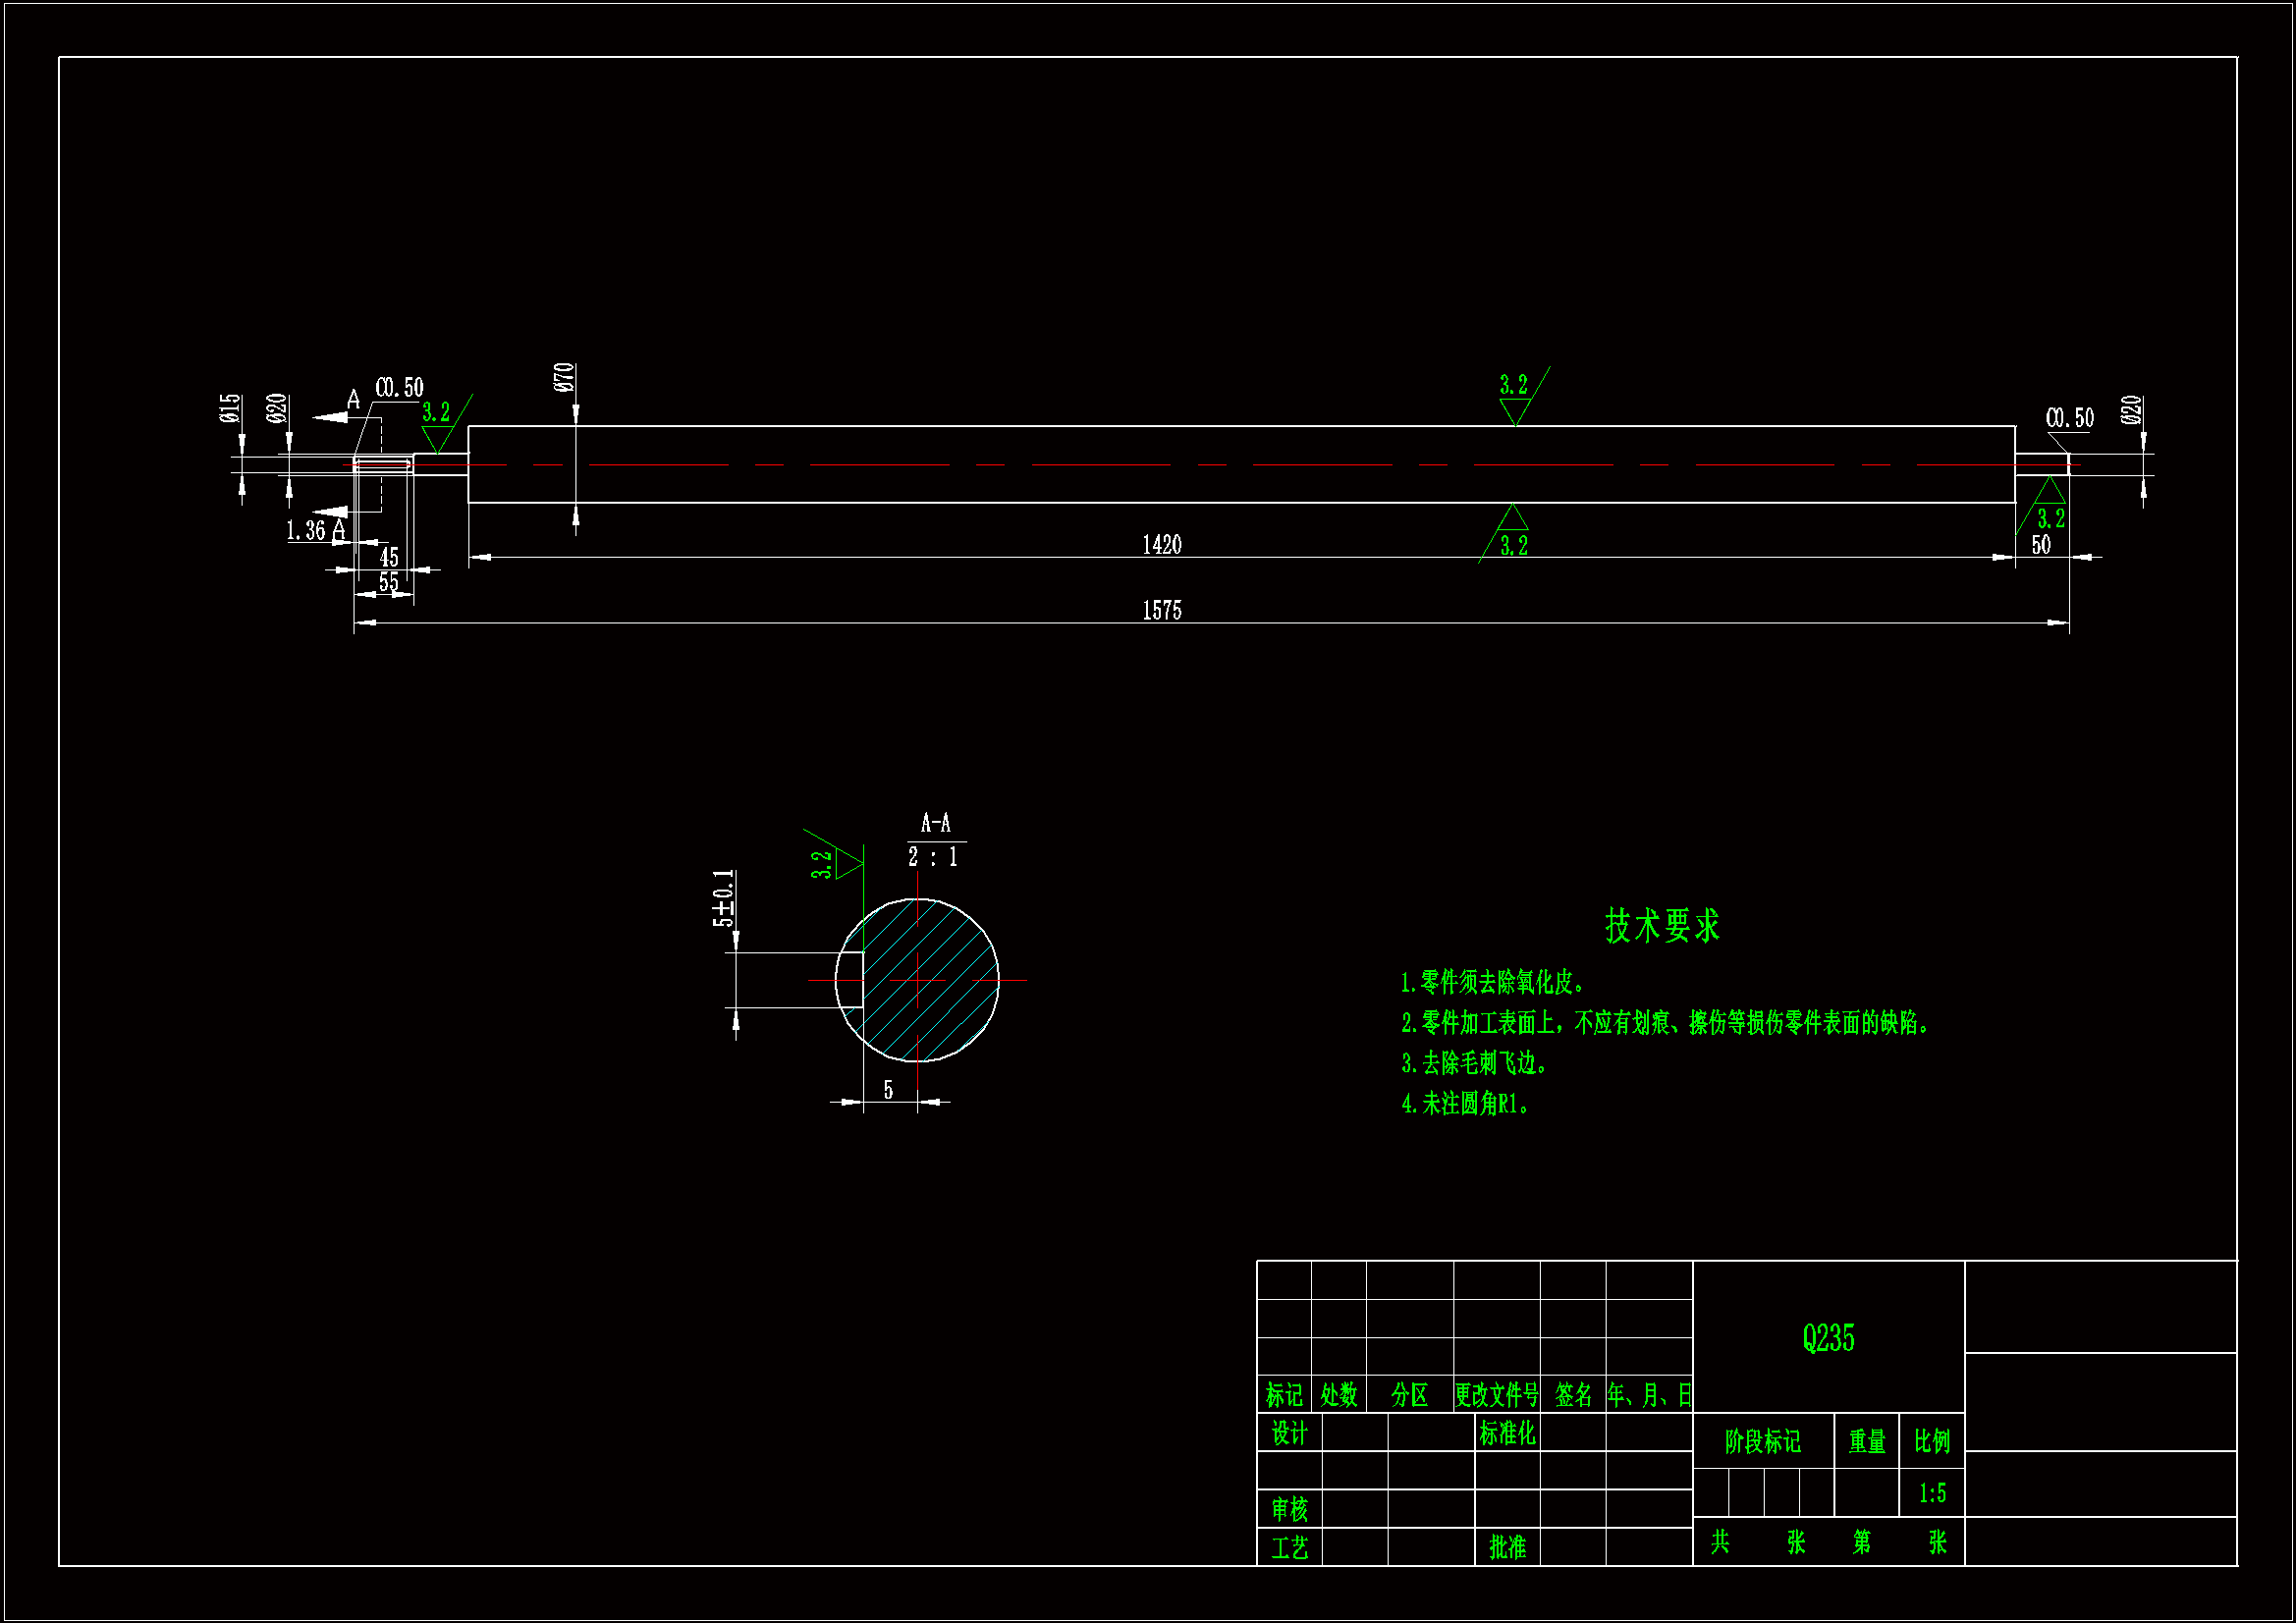Click the 1.36 keyway dimension text

tap(306, 530)
